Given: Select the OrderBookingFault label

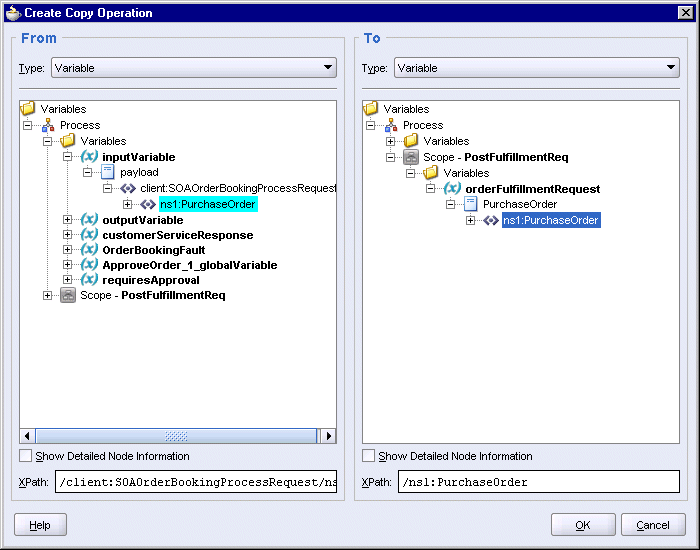Looking at the screenshot, I should pyautogui.click(x=154, y=250).
